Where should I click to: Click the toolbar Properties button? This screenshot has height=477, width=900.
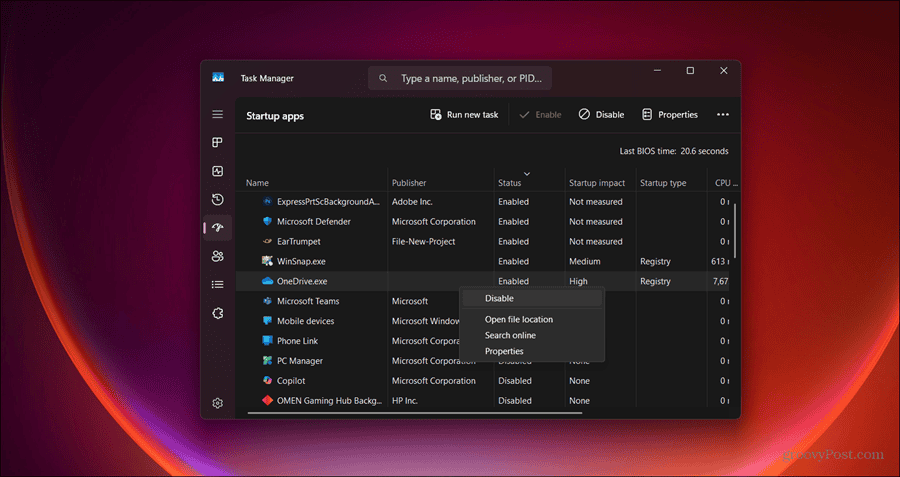669,115
